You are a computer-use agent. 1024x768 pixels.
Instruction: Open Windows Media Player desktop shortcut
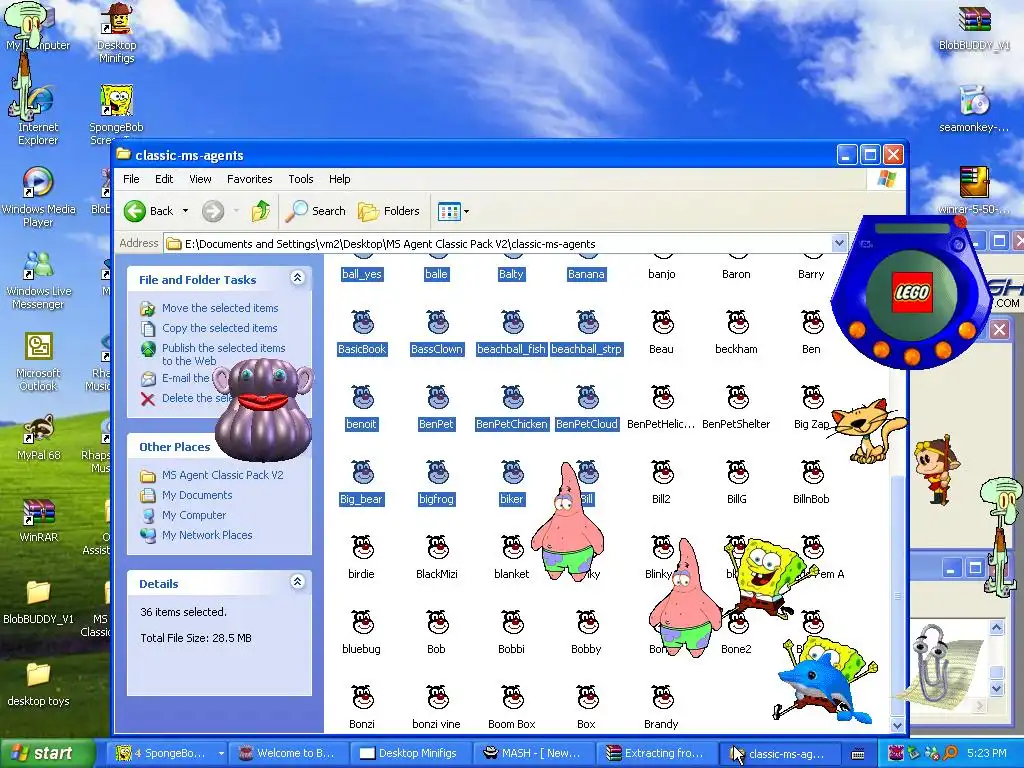[38, 197]
